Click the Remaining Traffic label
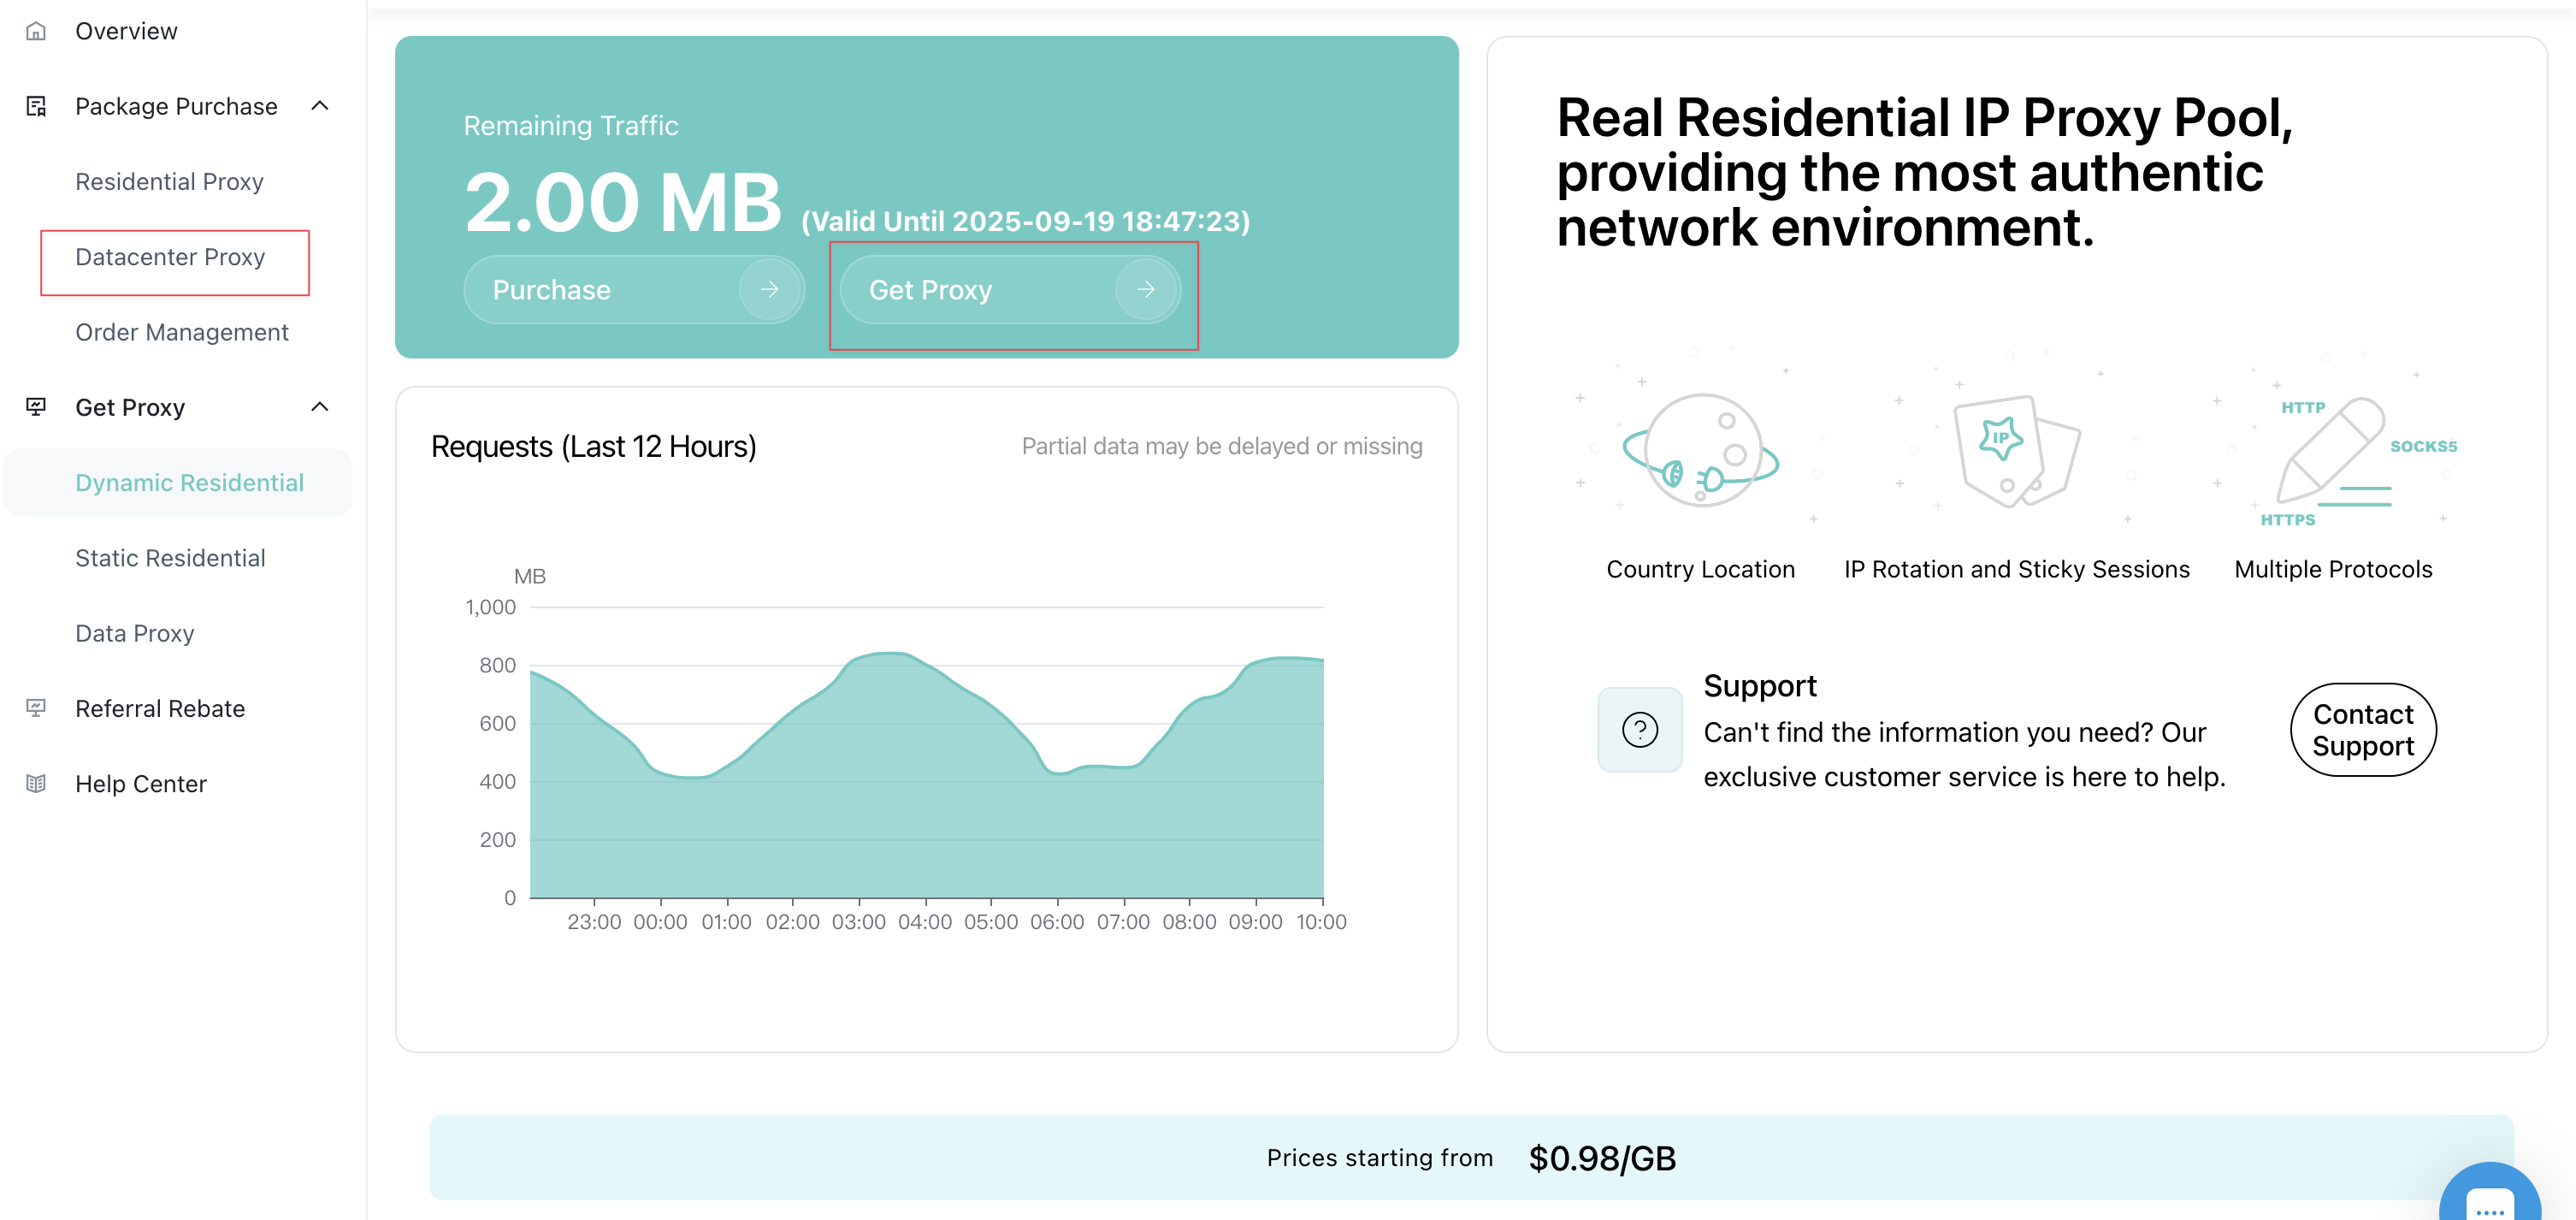This screenshot has height=1220, width=2576. pyautogui.click(x=571, y=125)
